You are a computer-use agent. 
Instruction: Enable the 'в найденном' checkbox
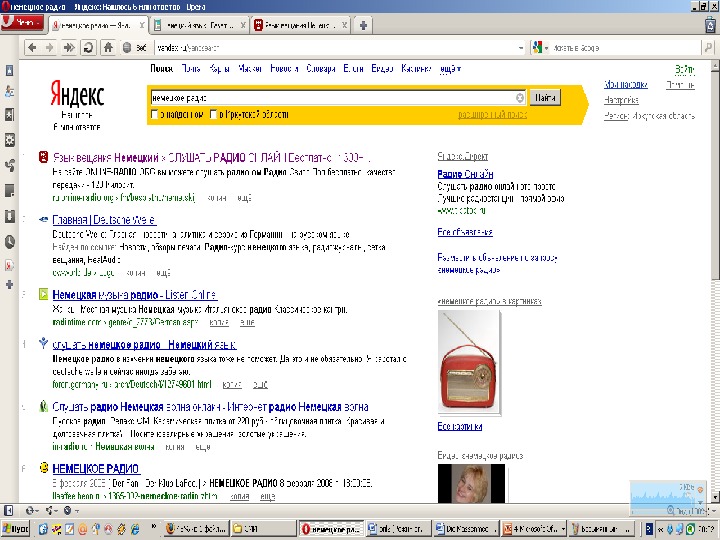coord(155,114)
